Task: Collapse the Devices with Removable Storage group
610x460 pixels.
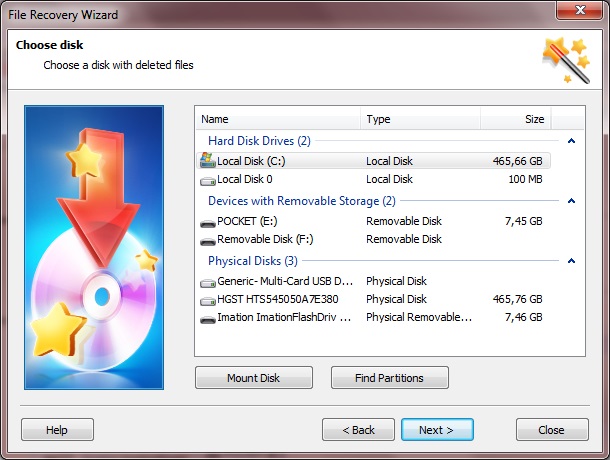Action: [571, 201]
